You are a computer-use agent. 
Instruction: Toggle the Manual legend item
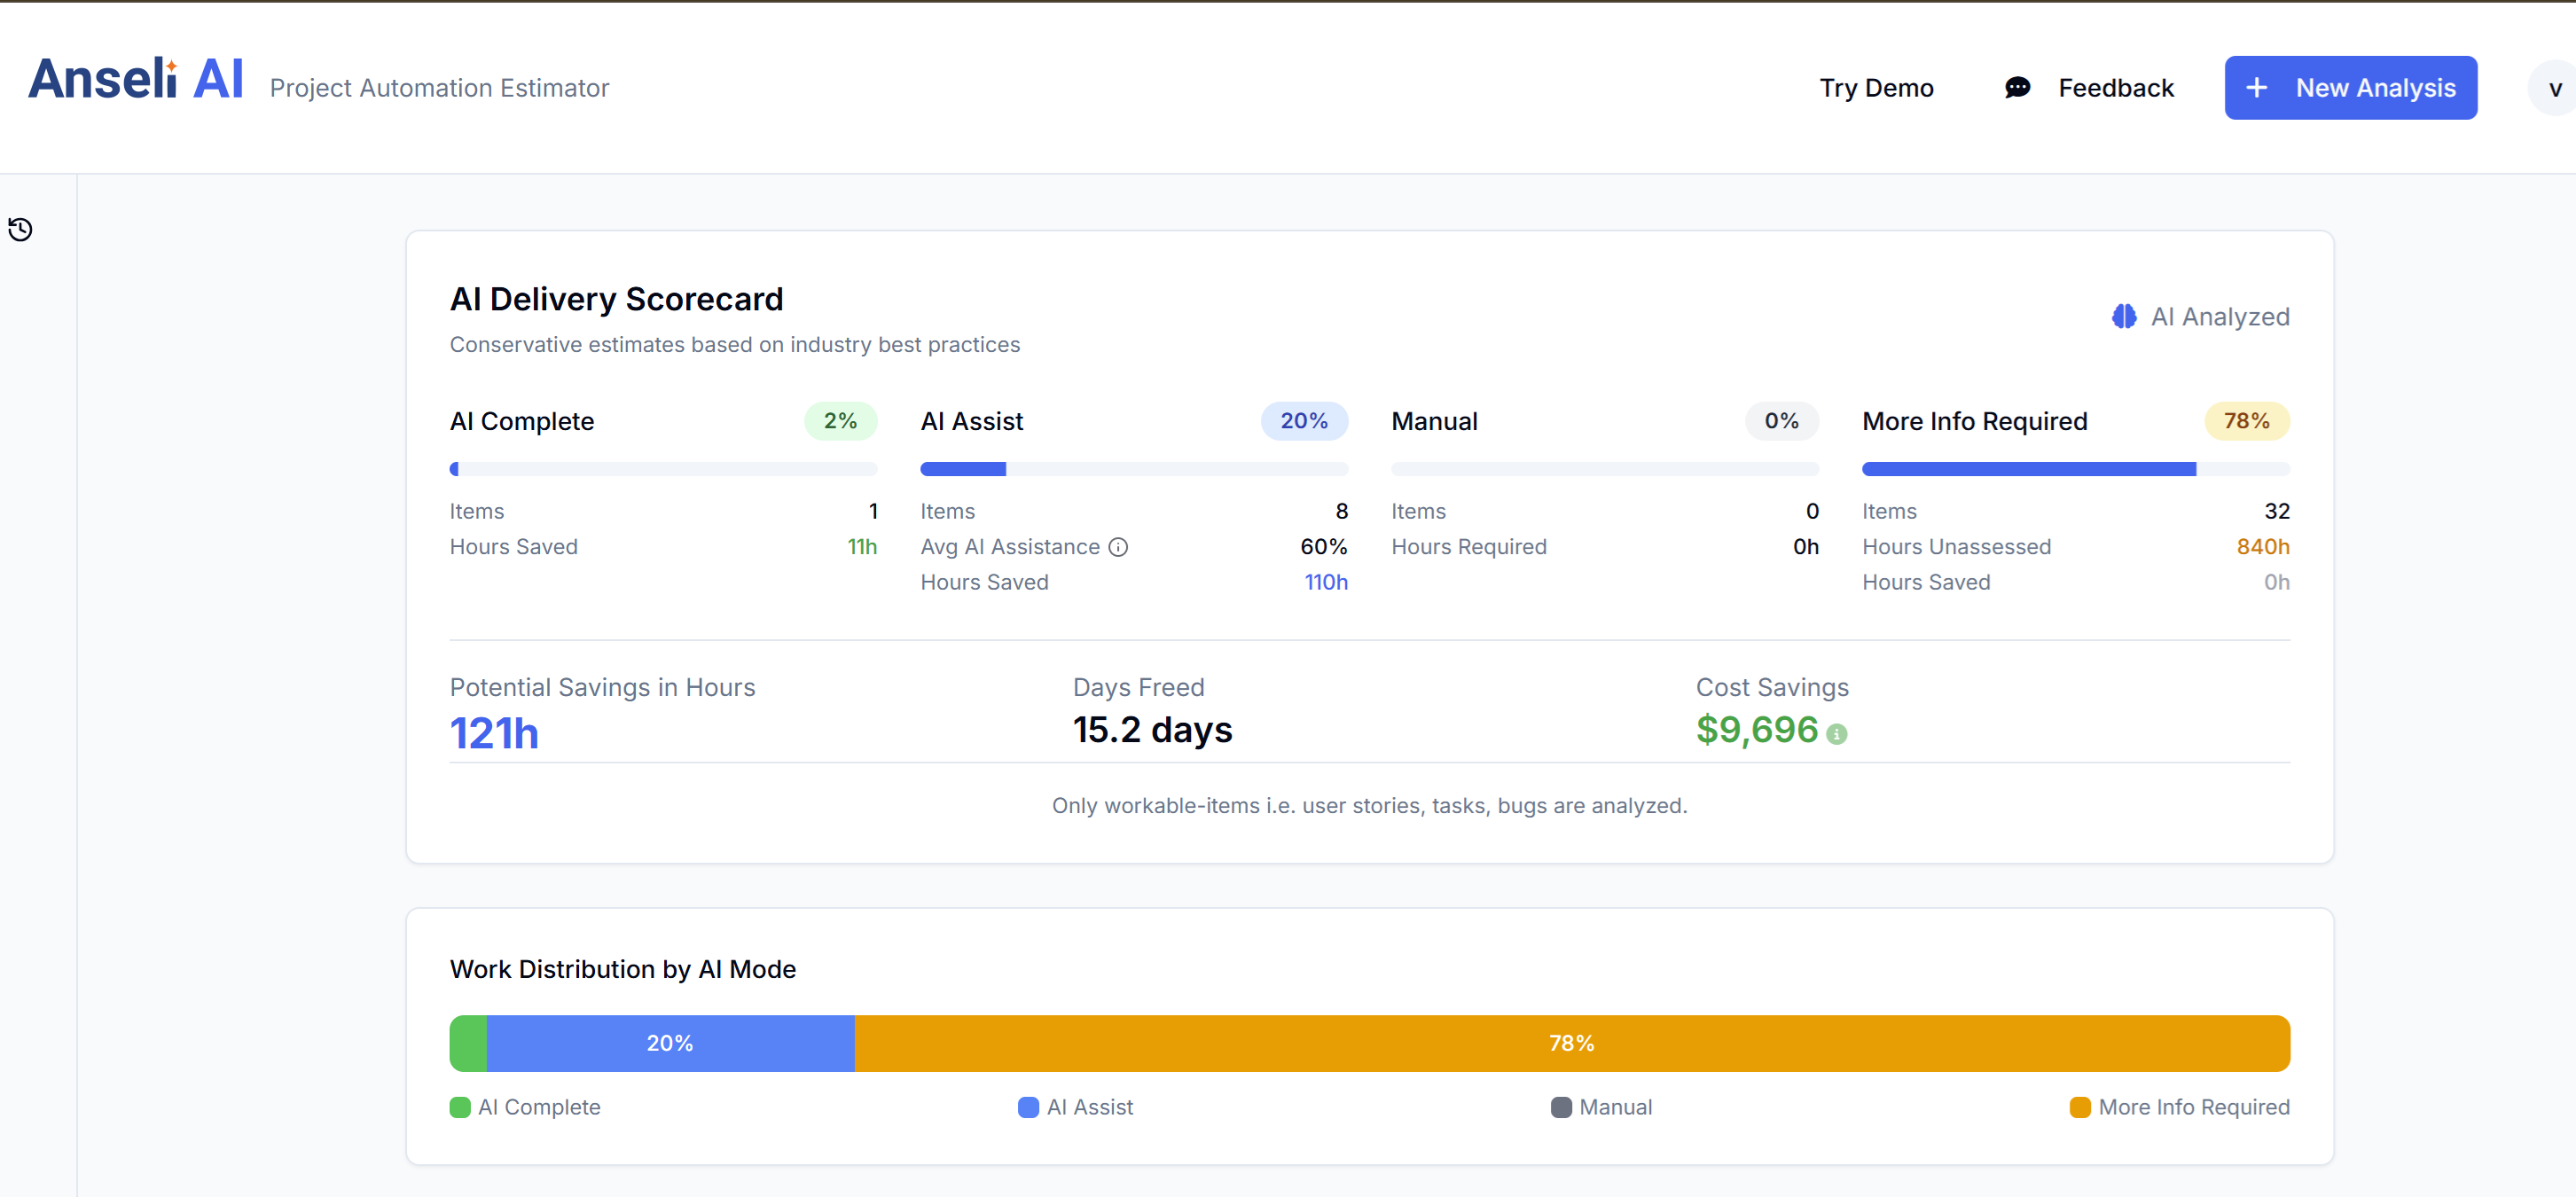pyautogui.click(x=1614, y=1107)
